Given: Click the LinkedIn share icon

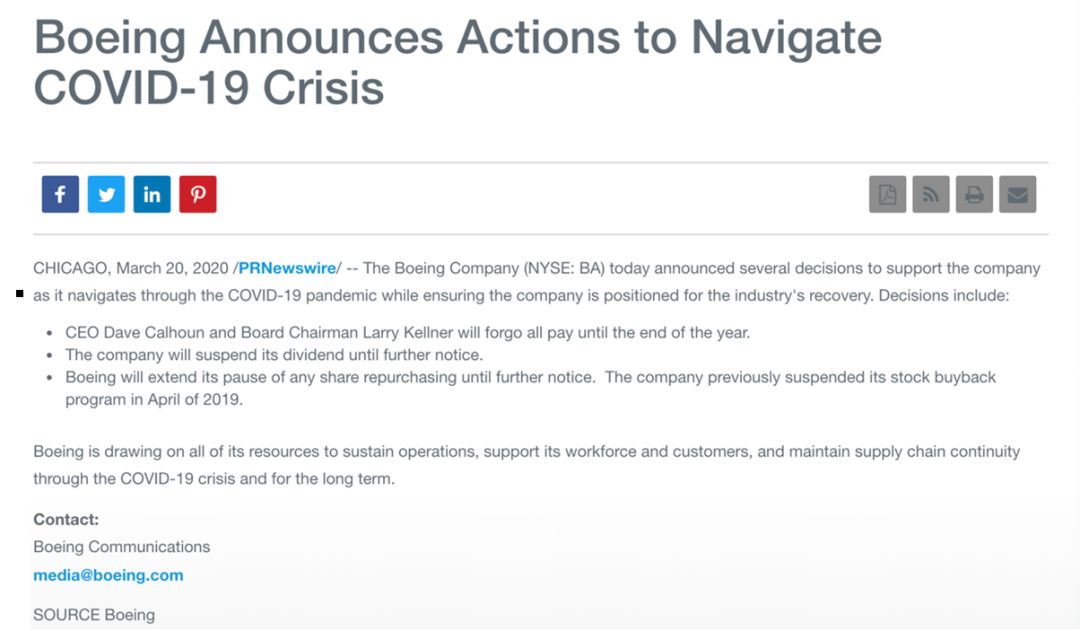Looking at the screenshot, I should click(x=152, y=194).
